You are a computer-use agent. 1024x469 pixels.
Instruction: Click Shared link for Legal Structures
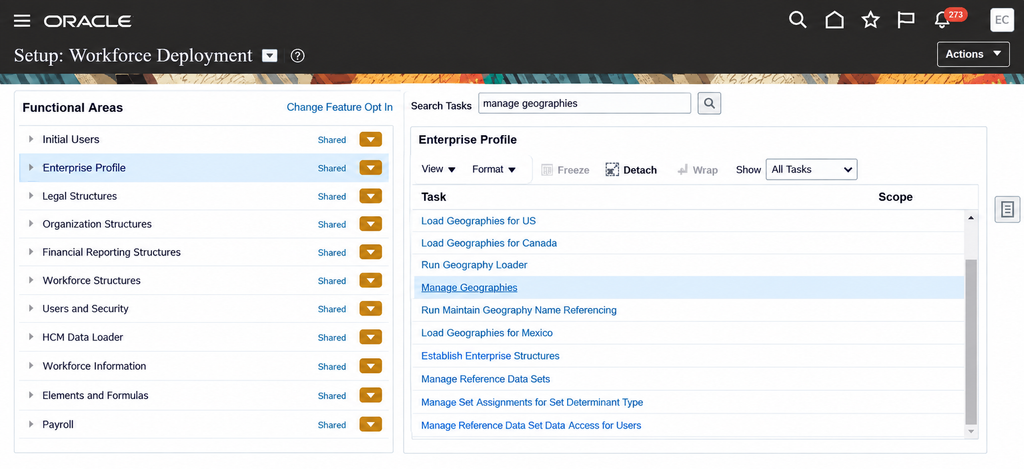click(332, 196)
